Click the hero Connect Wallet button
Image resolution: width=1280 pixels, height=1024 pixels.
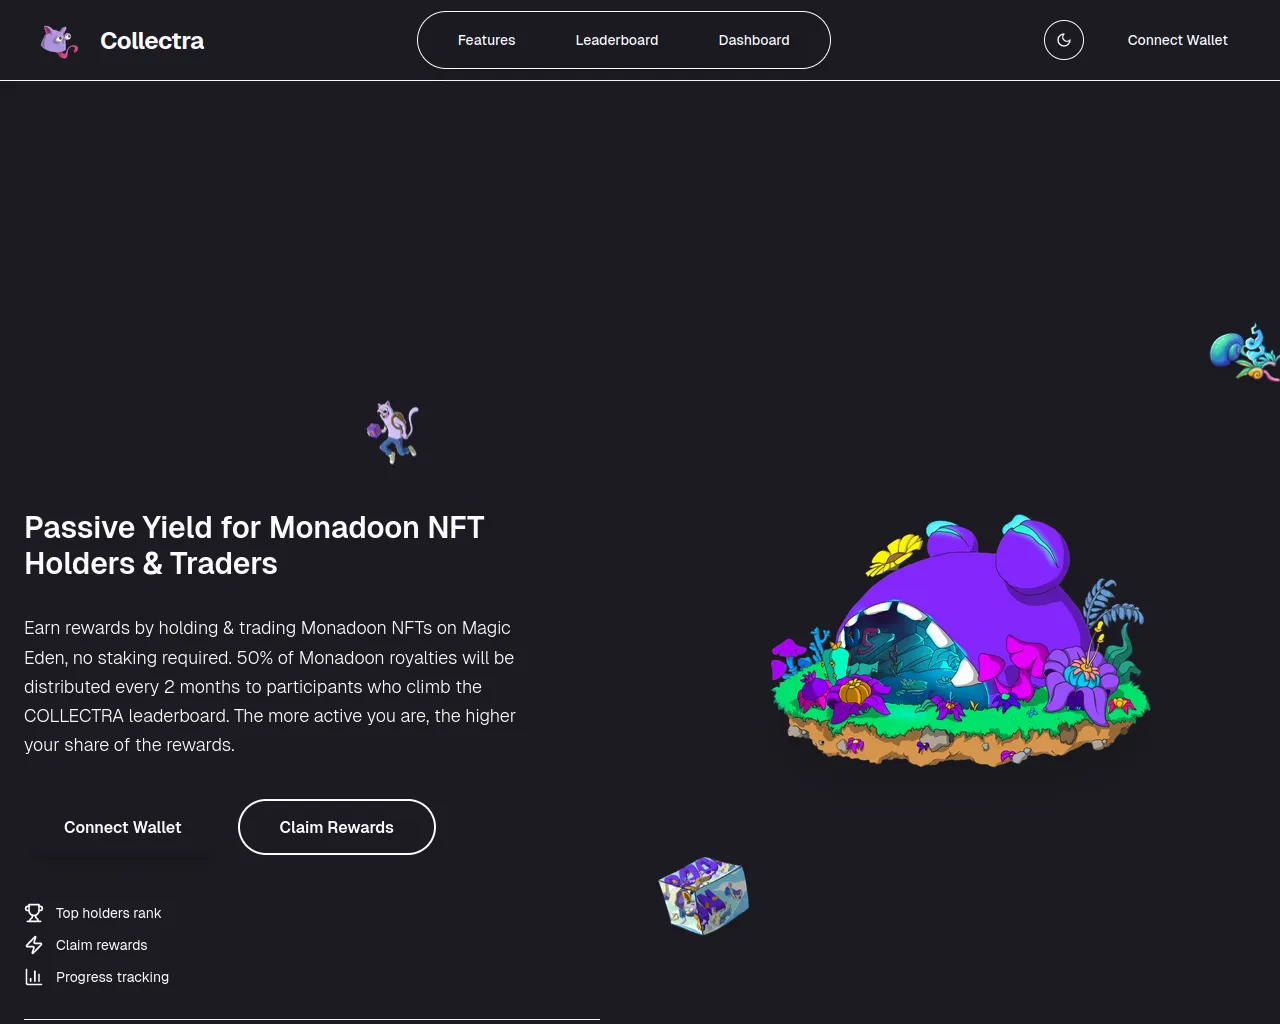[123, 827]
